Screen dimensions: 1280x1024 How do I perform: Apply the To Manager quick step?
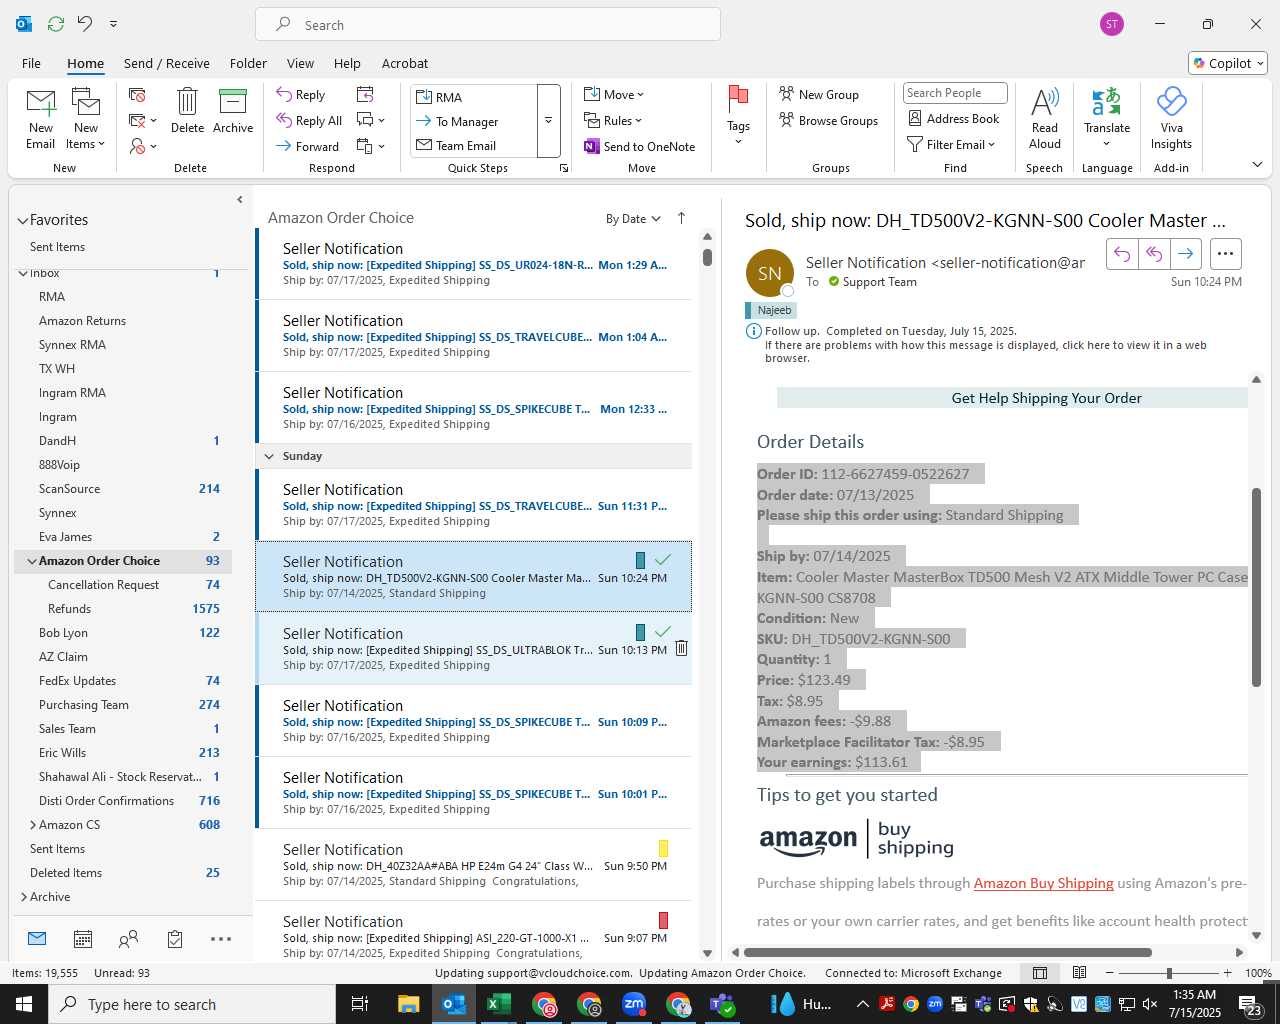475,121
